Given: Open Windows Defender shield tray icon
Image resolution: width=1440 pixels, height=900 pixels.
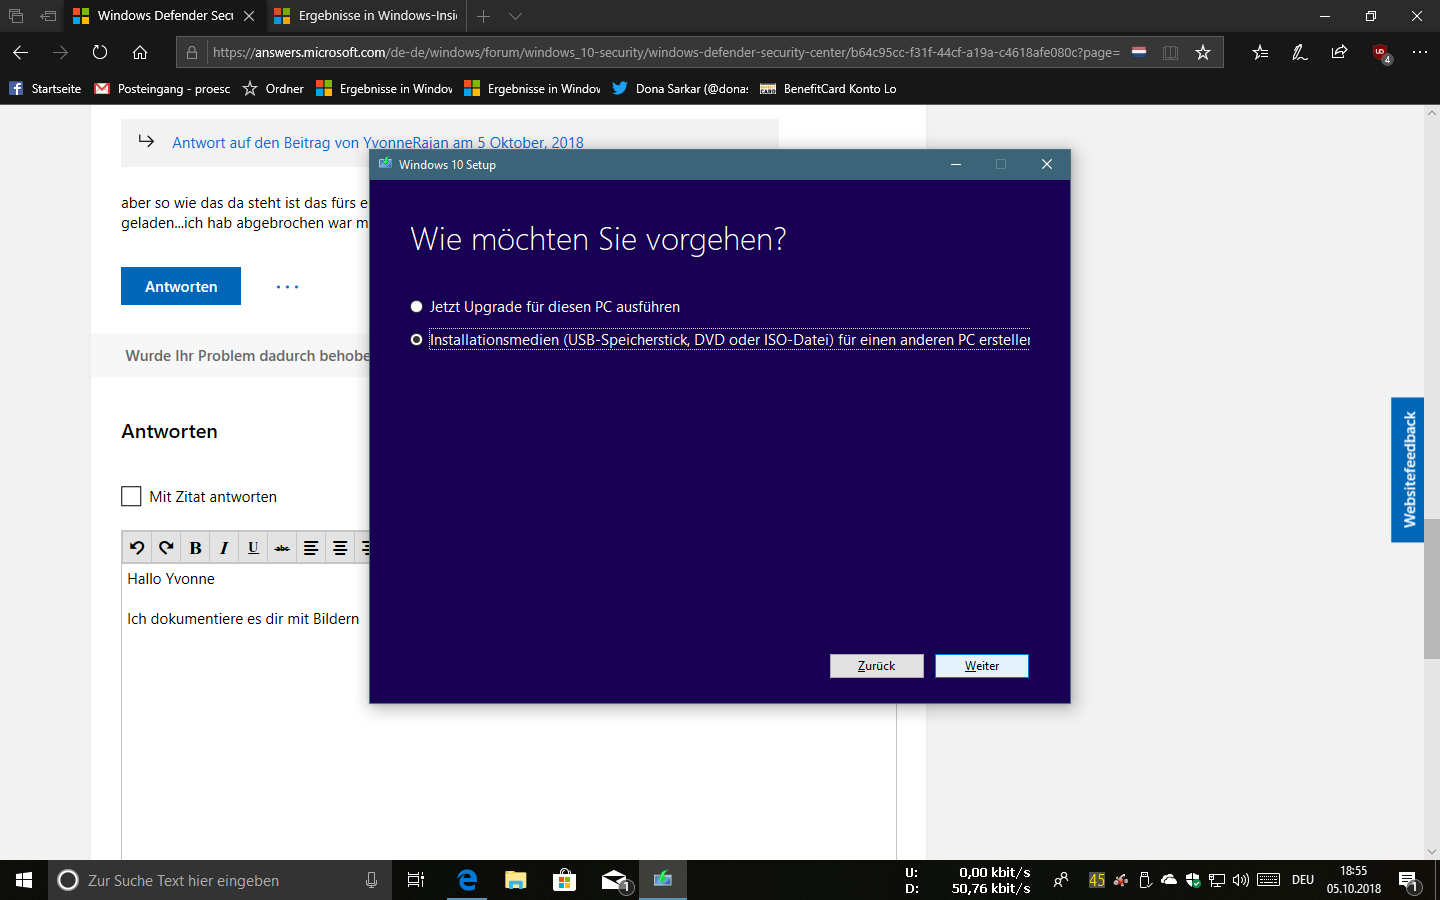Looking at the screenshot, I should [x=1192, y=880].
